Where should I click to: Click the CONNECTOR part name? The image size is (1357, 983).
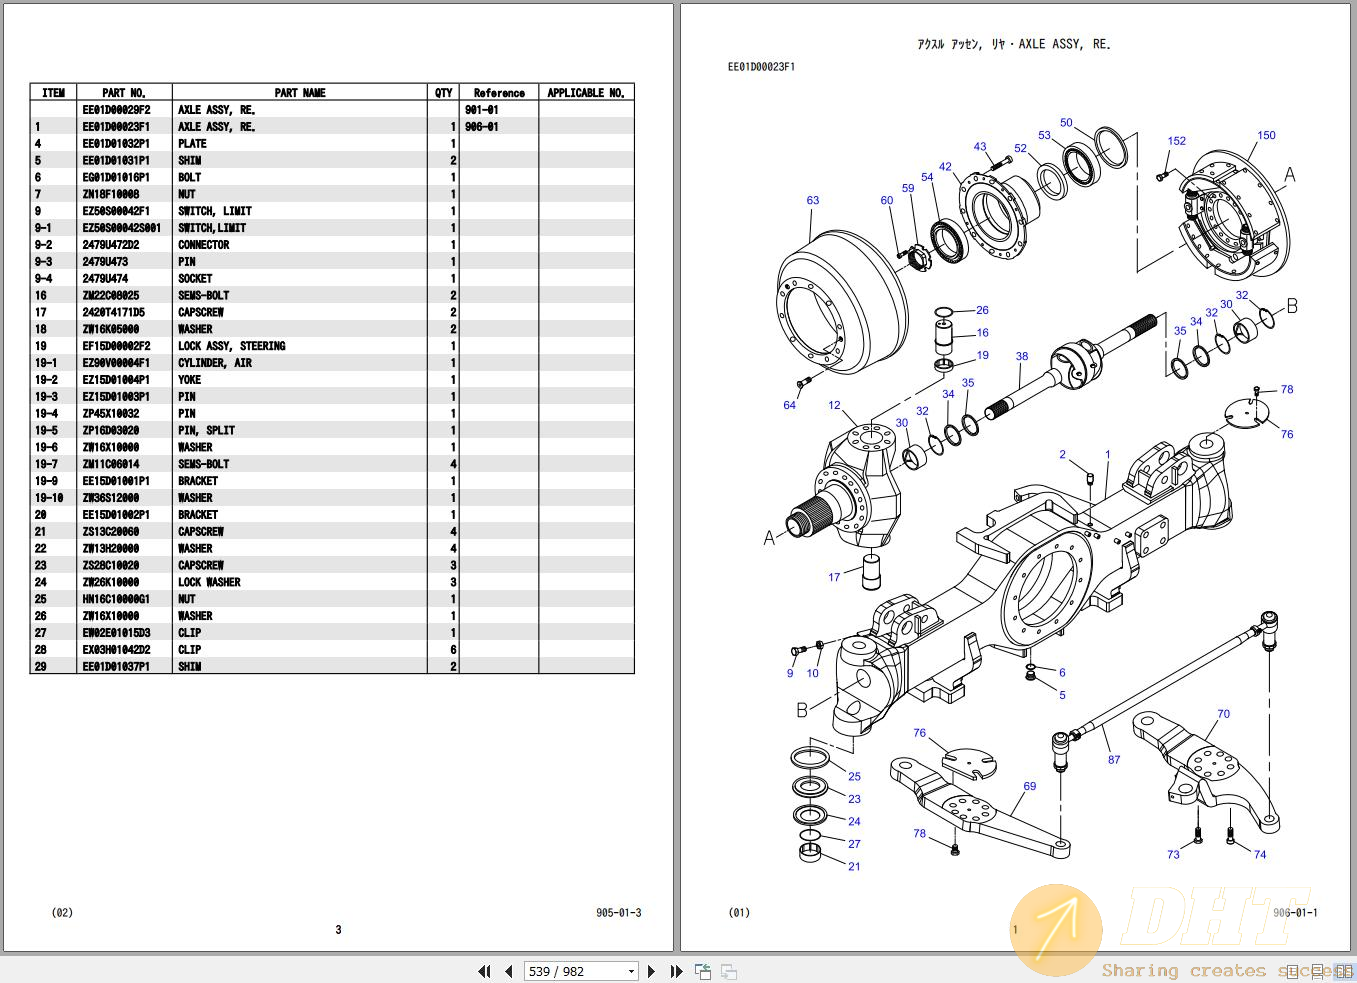tap(204, 245)
